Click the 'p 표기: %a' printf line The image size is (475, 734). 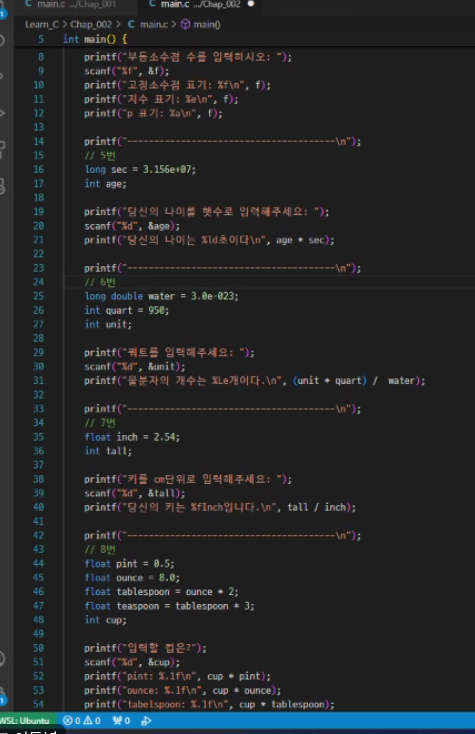[153, 113]
